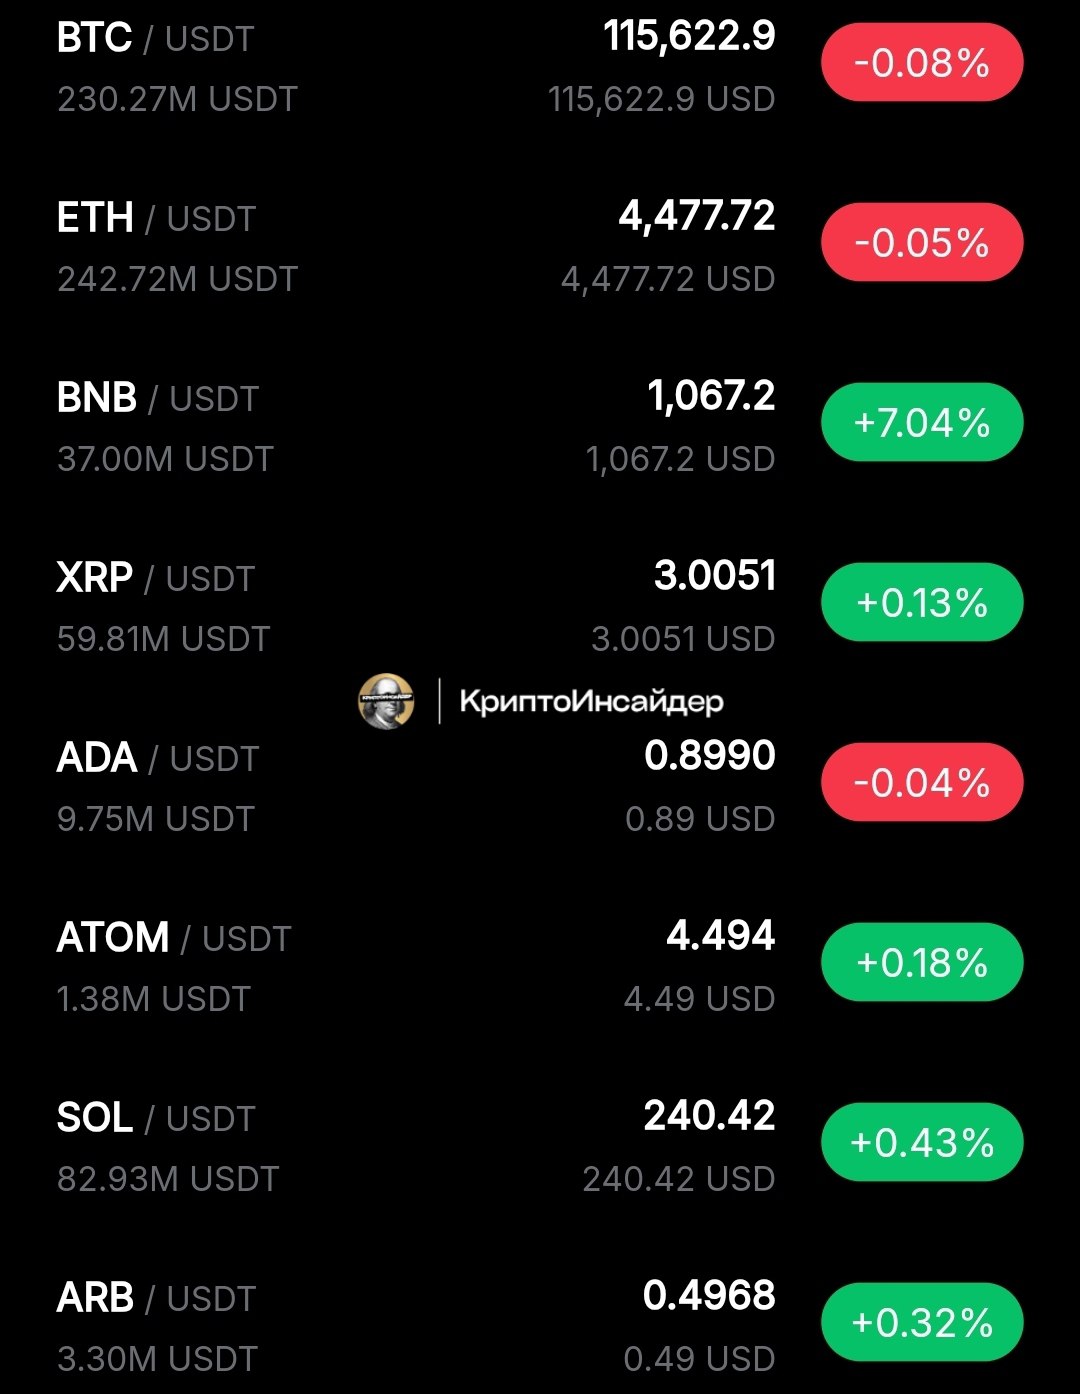Open the ADA / USDT pair
Image resolution: width=1080 pixels, height=1394 pixels.
(540, 786)
